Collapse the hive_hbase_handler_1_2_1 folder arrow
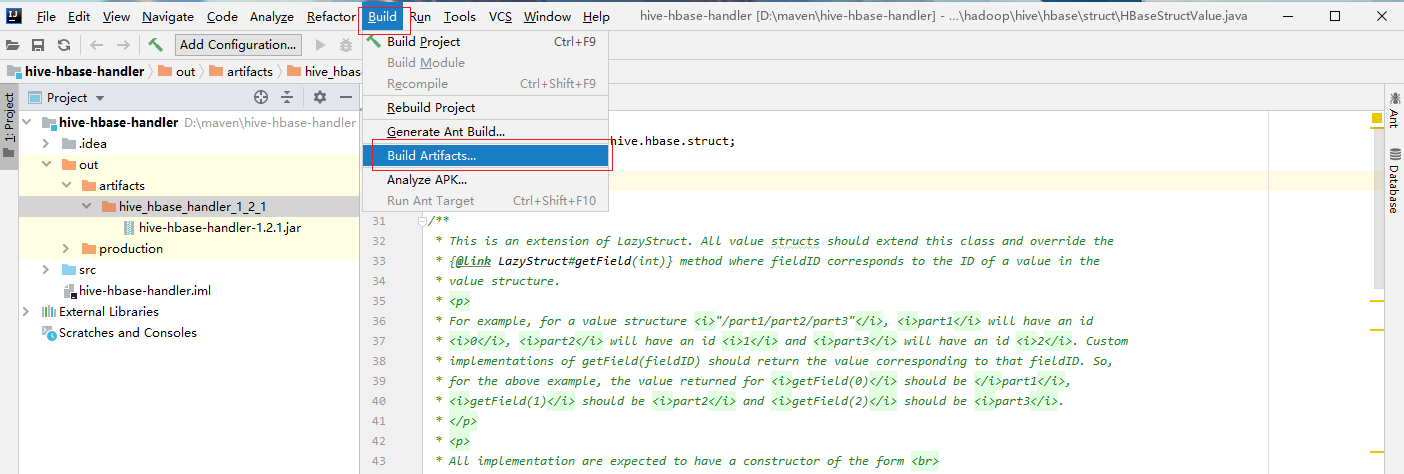Viewport: 1404px width, 474px height. [86, 207]
